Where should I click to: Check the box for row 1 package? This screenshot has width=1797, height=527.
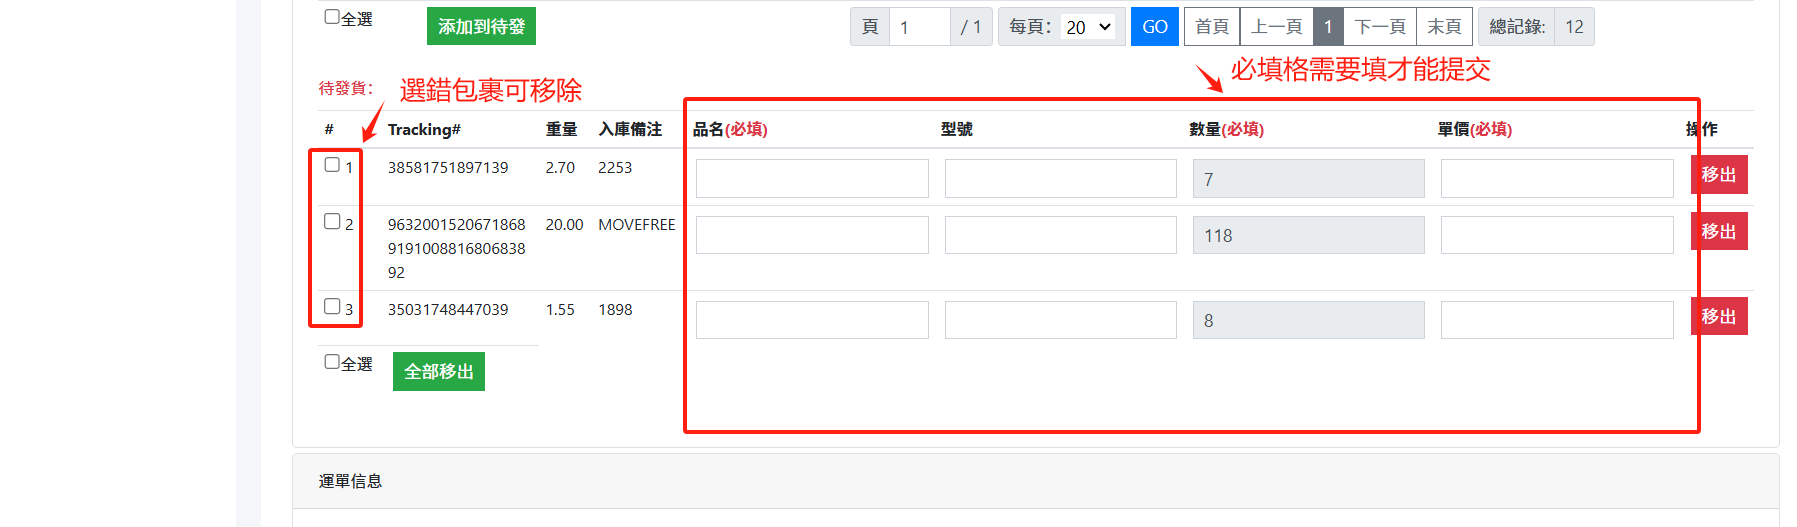tap(332, 165)
